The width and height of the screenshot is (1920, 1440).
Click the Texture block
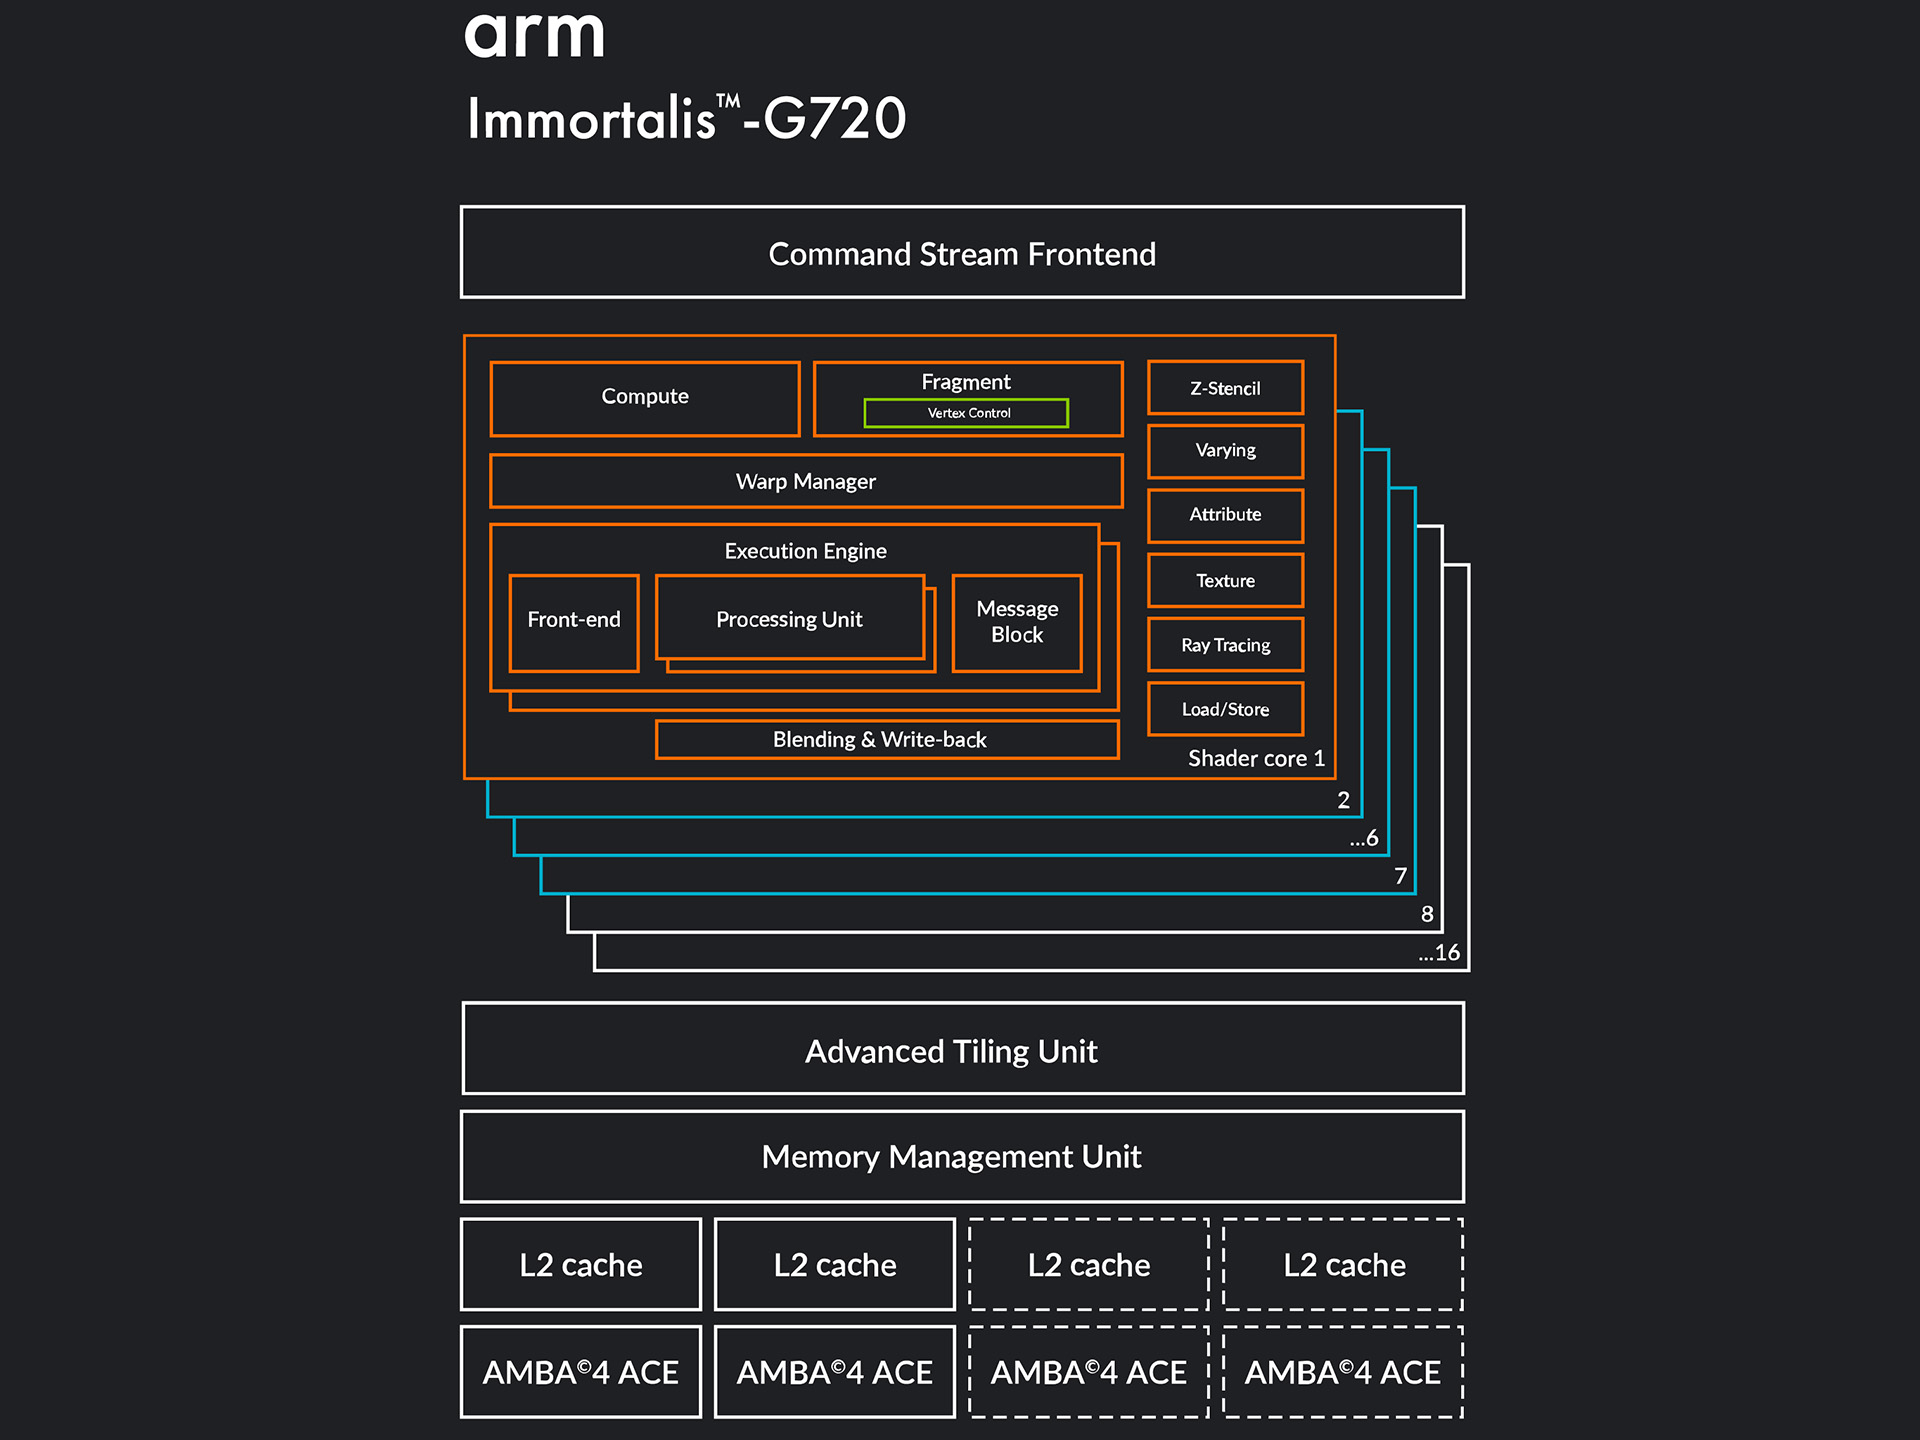(x=1225, y=581)
